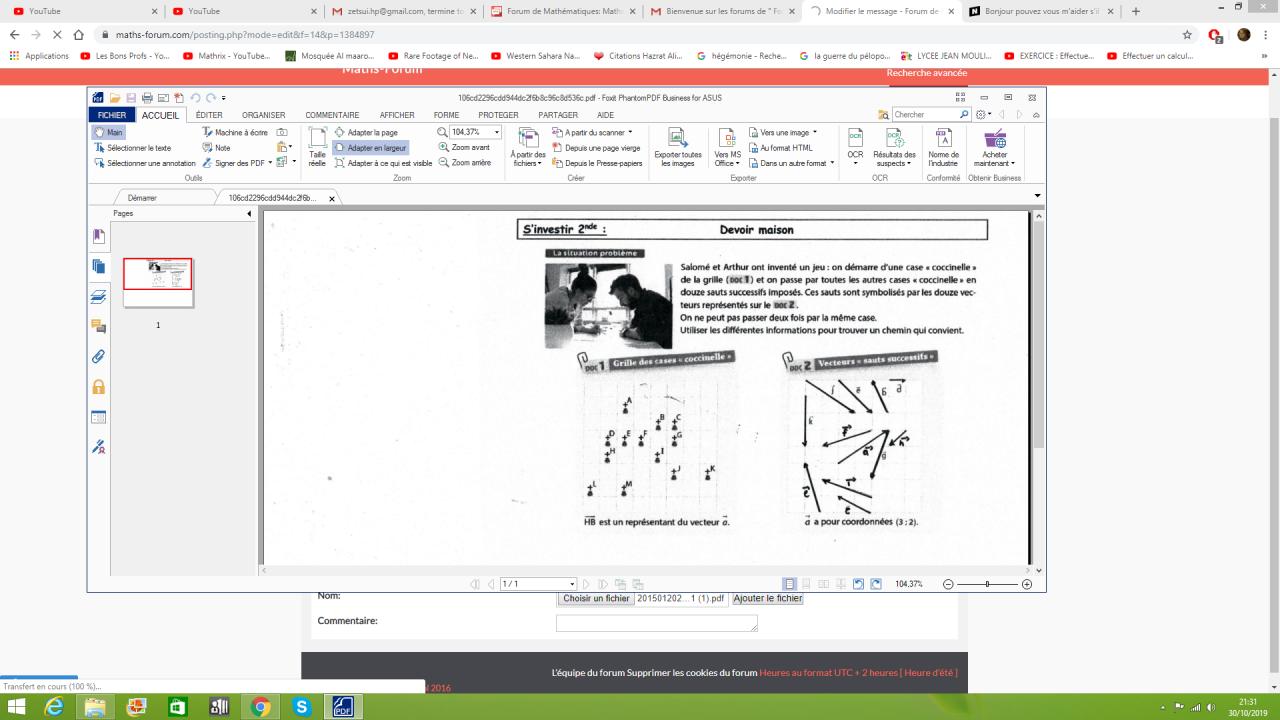1280x720 pixels.
Task: Click the open file icon in quick access toolbar
Action: click(x=115, y=98)
